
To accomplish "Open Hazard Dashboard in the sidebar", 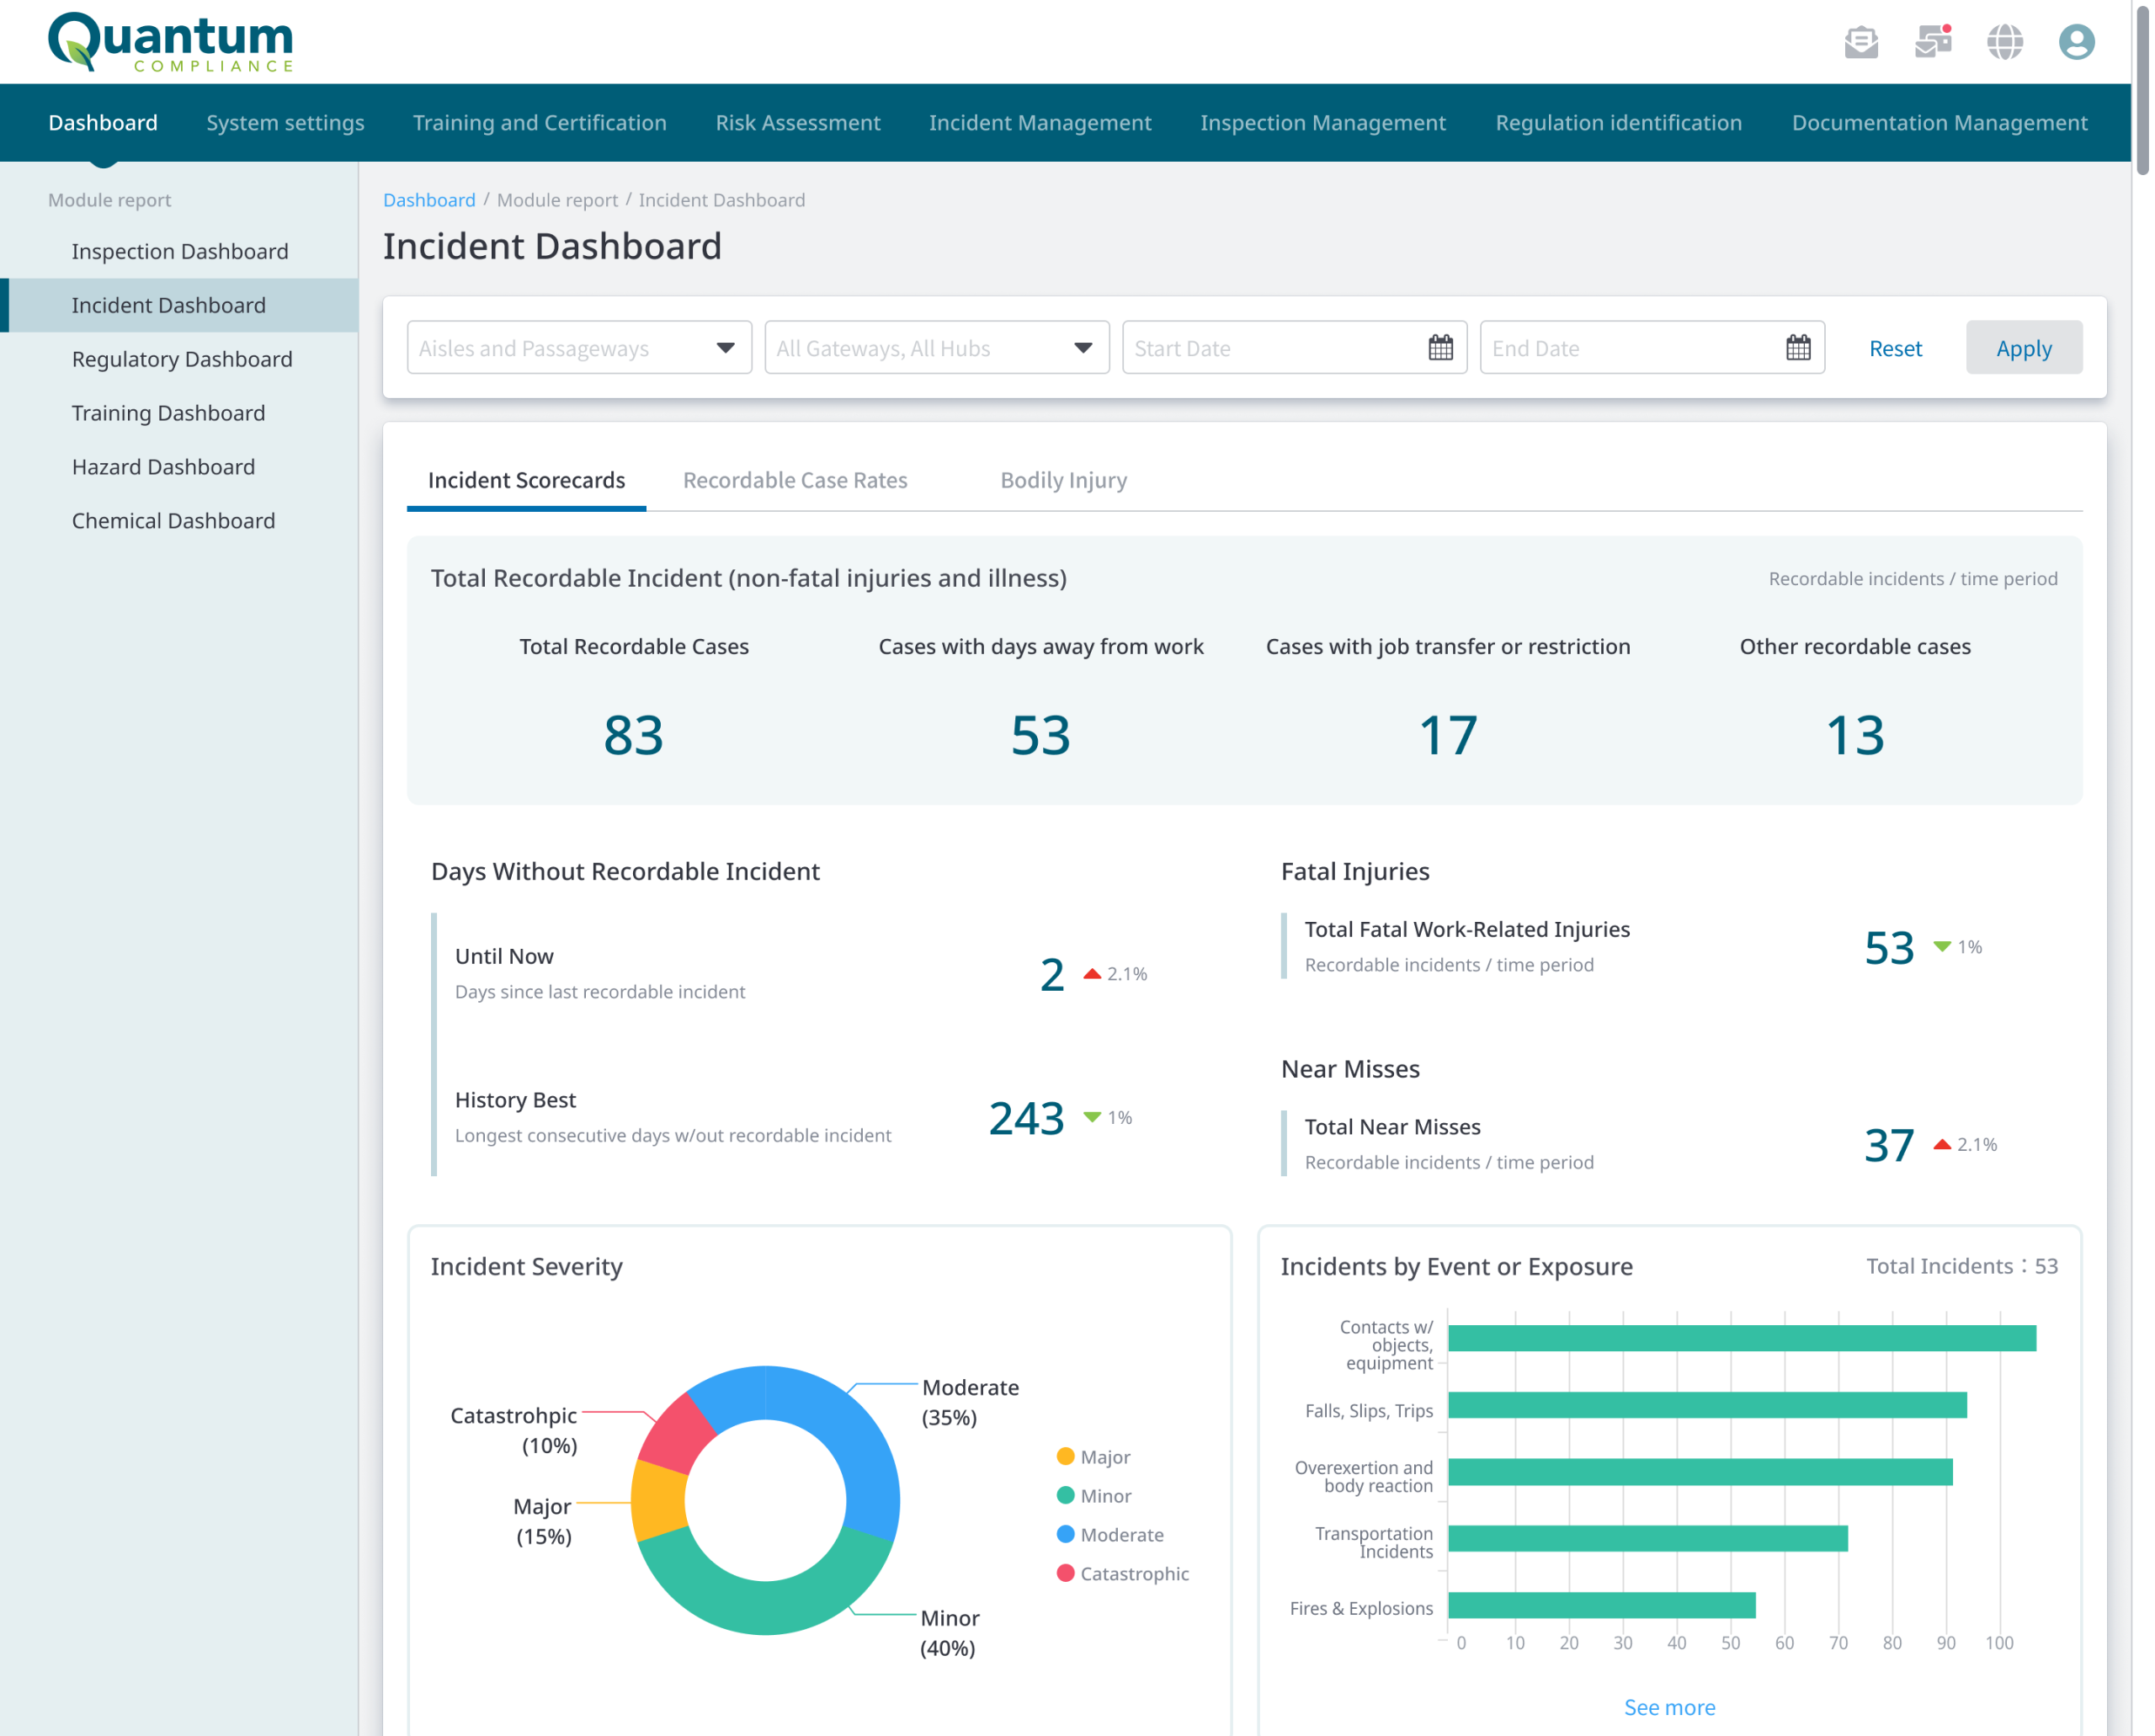I will (x=180, y=467).
